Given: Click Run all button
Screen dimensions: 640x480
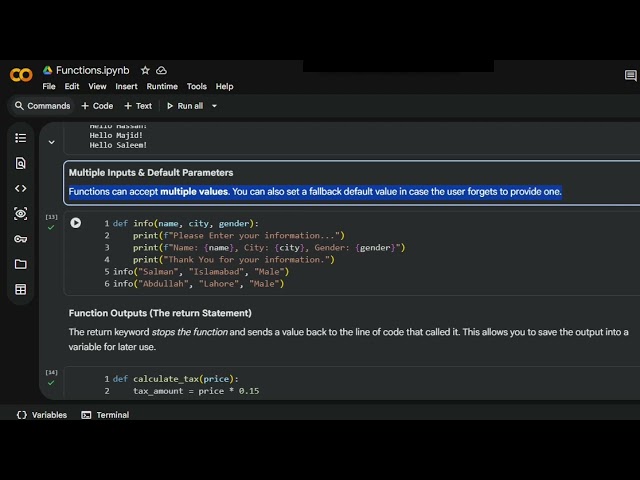Looking at the screenshot, I should [185, 106].
